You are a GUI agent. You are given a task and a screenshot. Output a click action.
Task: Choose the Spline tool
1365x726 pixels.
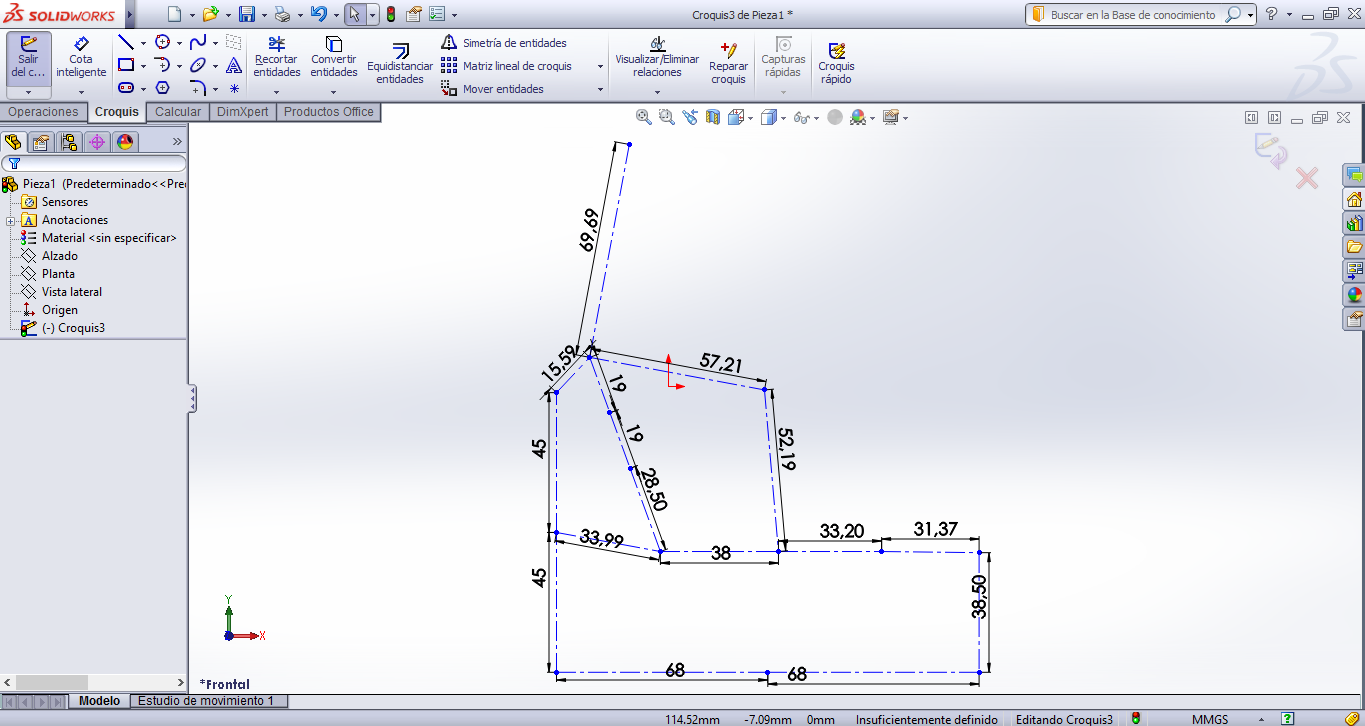(x=198, y=42)
